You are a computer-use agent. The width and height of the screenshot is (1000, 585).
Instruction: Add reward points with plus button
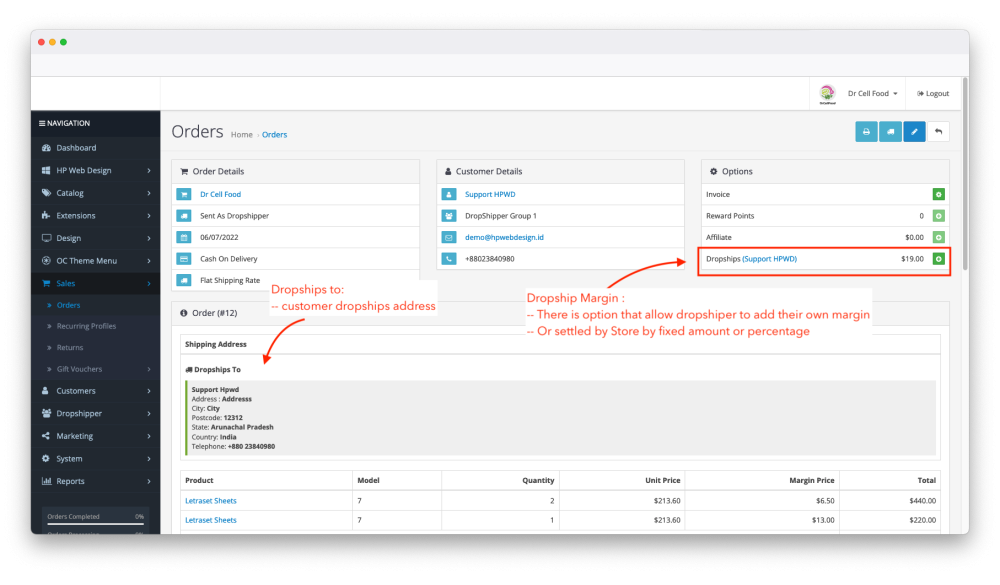938,216
